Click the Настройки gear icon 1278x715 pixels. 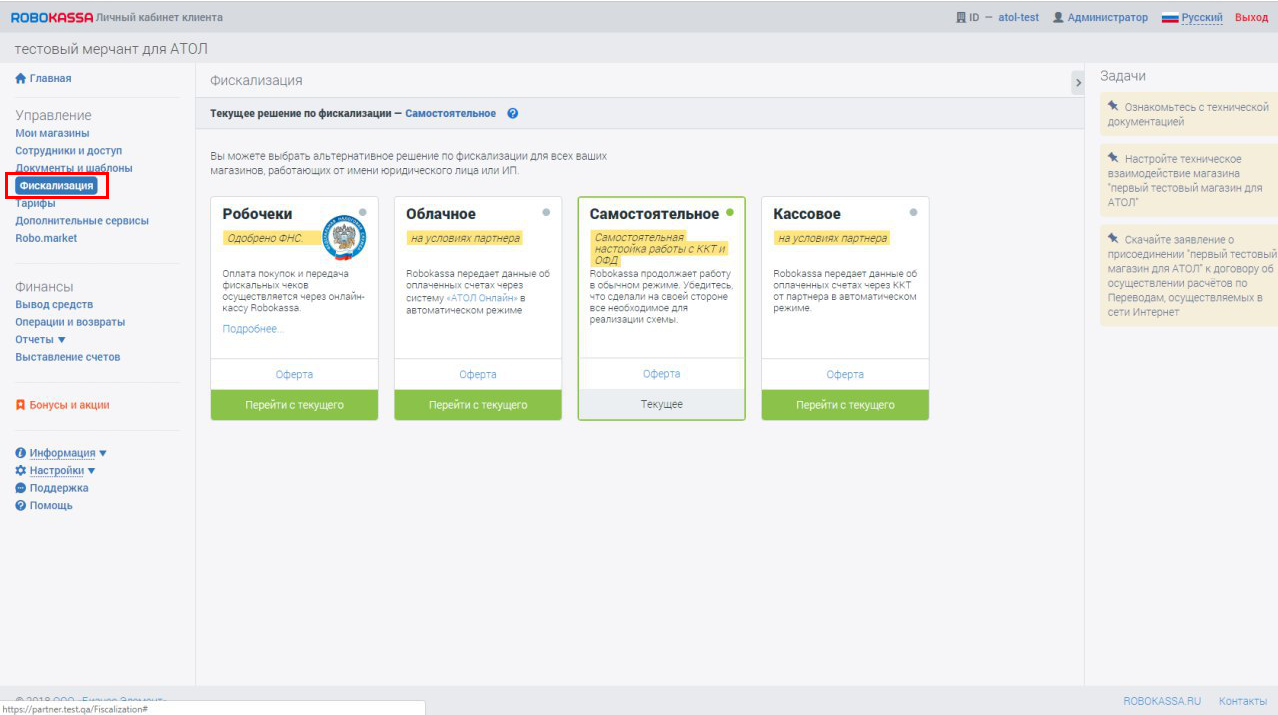(x=20, y=470)
